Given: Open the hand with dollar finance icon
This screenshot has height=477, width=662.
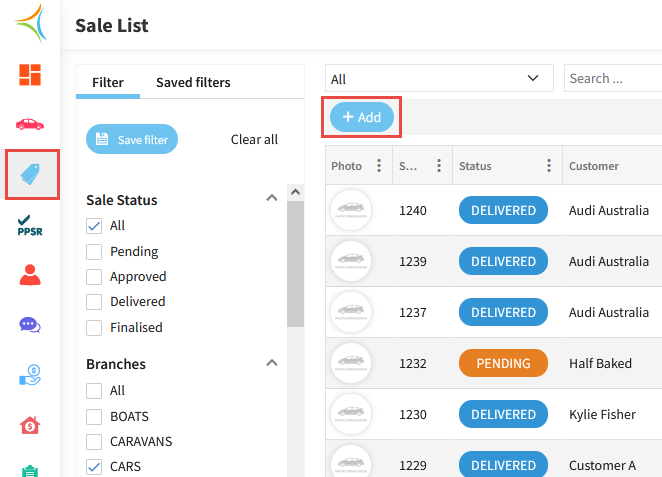Looking at the screenshot, I should (30, 376).
